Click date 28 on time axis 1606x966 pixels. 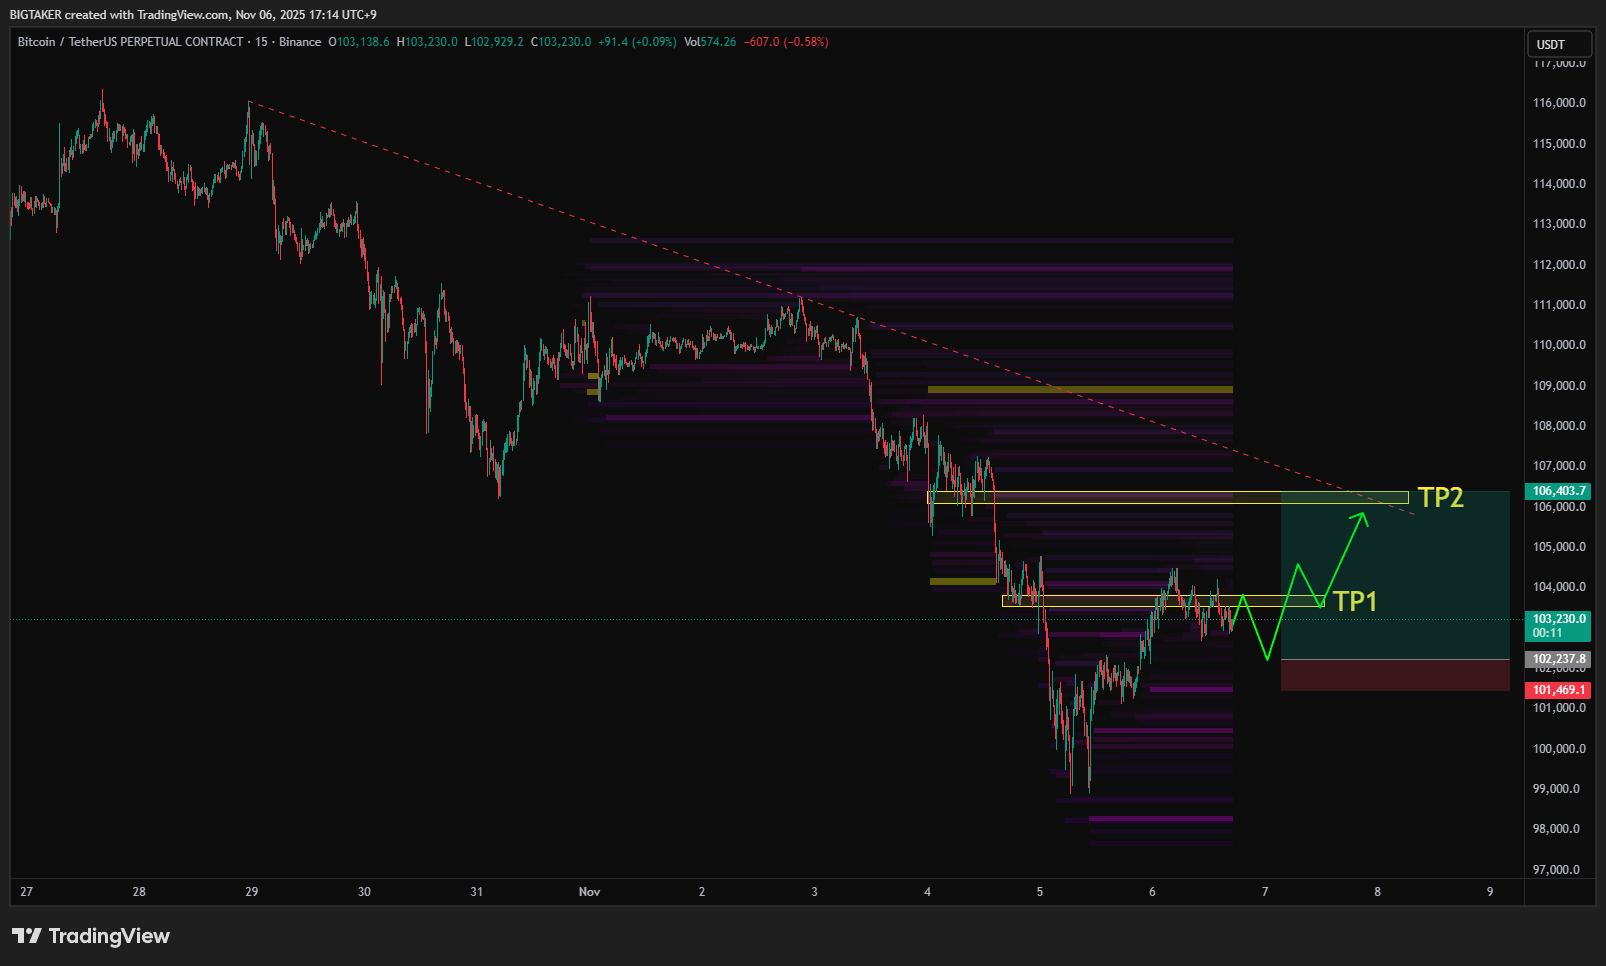point(139,892)
